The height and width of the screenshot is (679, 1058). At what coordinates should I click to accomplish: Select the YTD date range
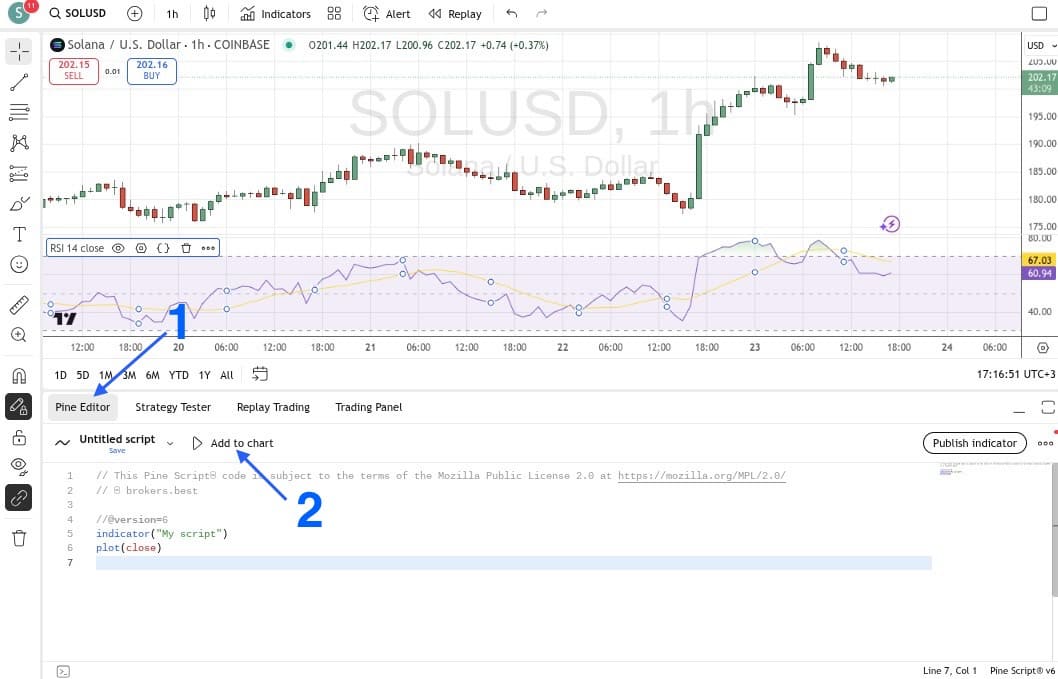click(178, 375)
